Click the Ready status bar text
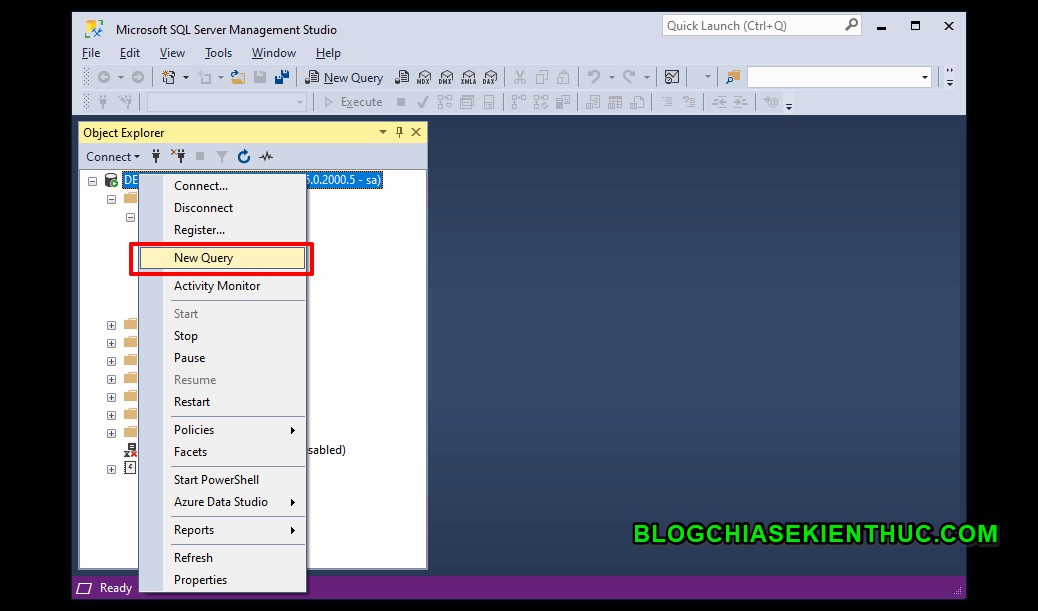 116,588
